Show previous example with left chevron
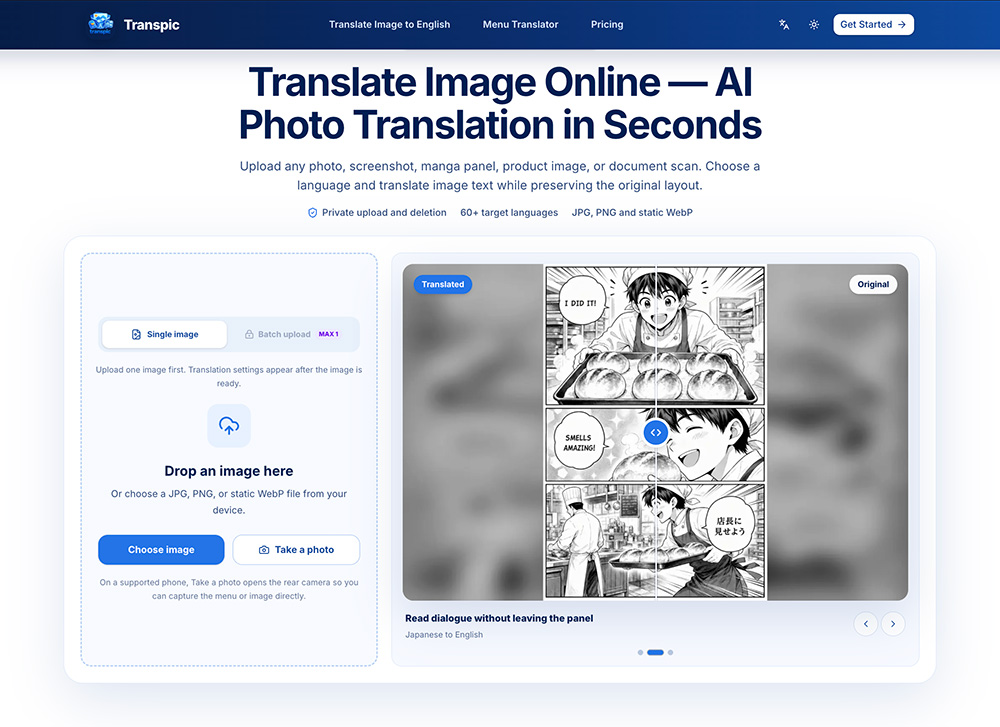Viewport: 1000px width, 727px height. [x=865, y=624]
